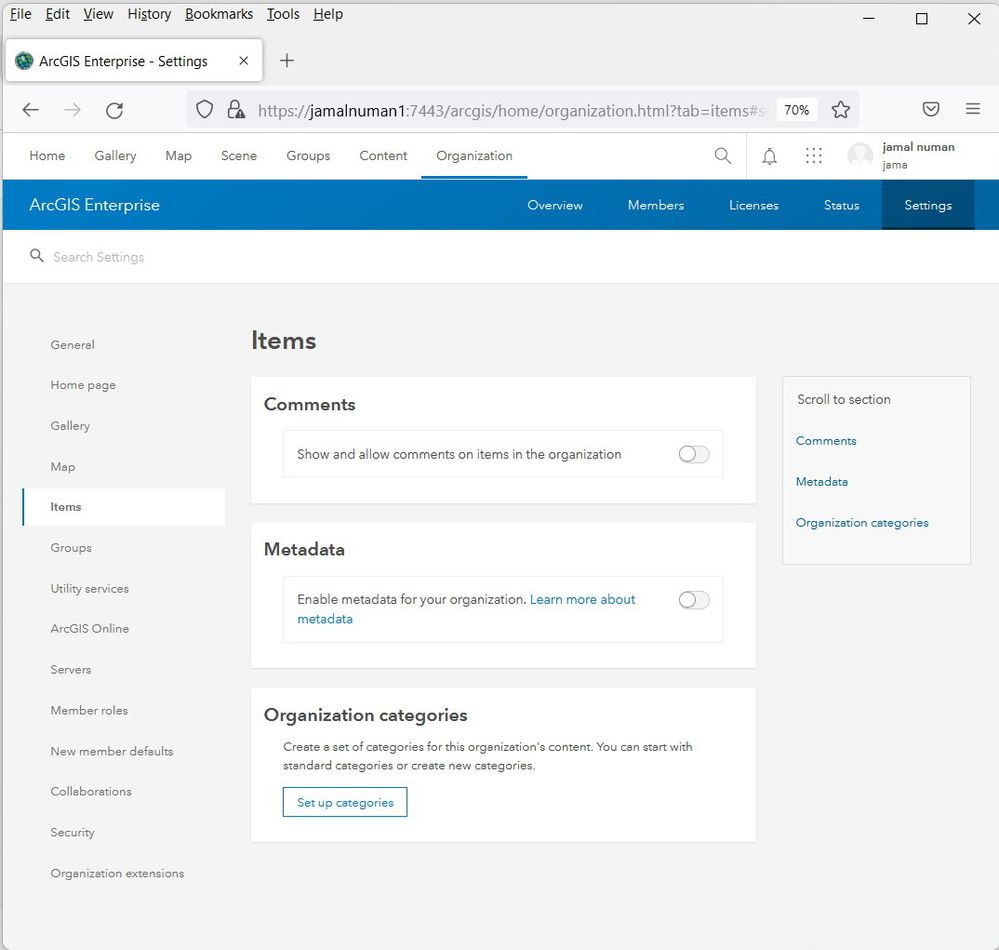Open Servers settings in sidebar
The height and width of the screenshot is (950, 999).
coord(71,670)
